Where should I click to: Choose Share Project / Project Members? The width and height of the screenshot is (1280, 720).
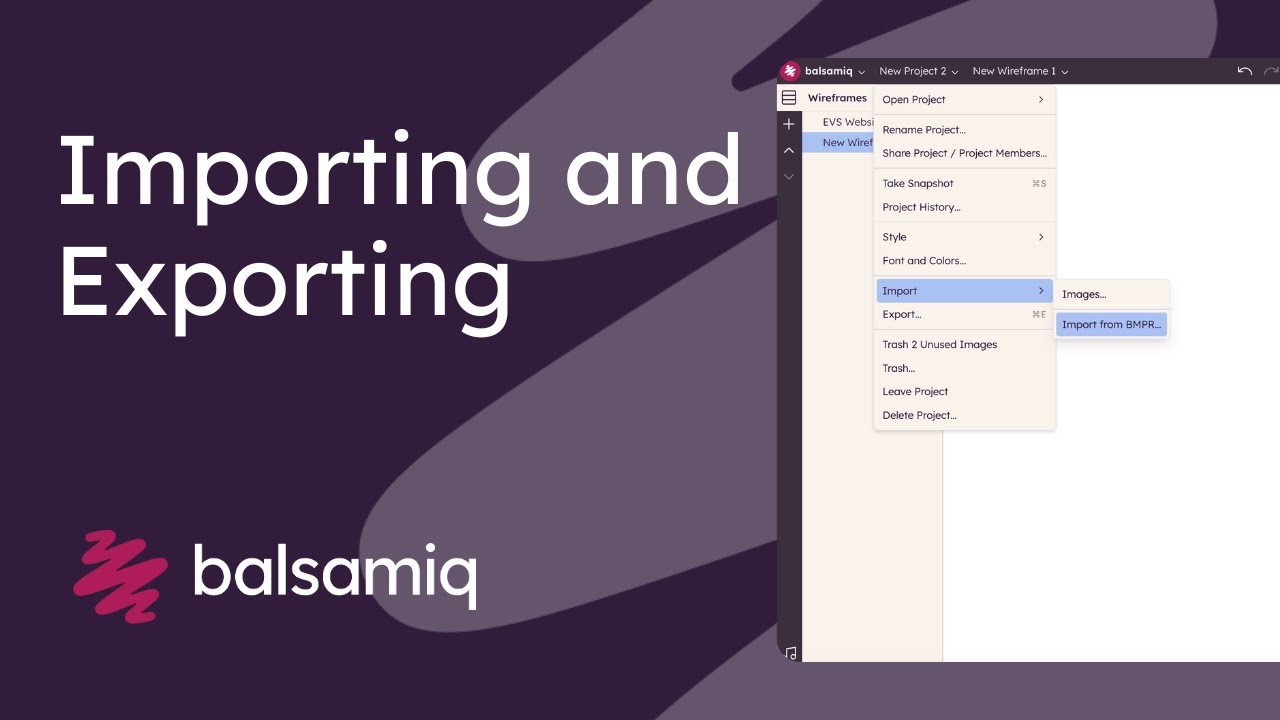point(964,153)
